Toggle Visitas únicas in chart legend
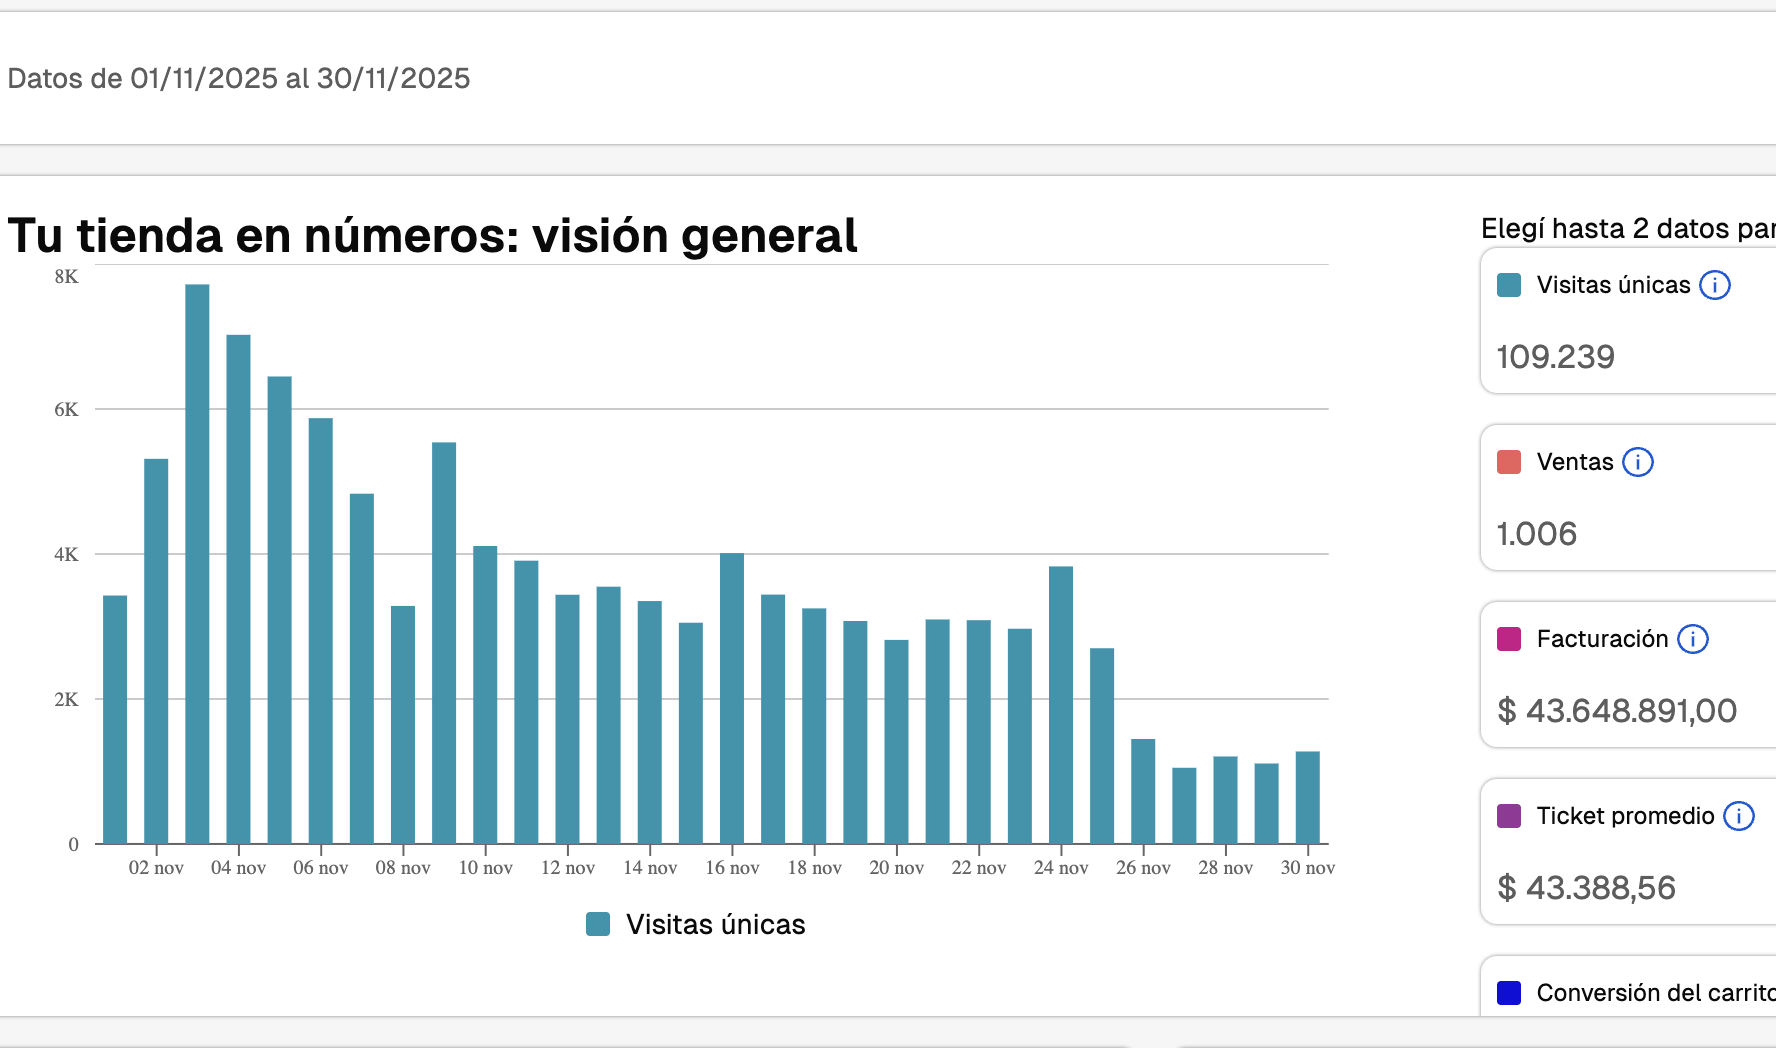 [696, 924]
